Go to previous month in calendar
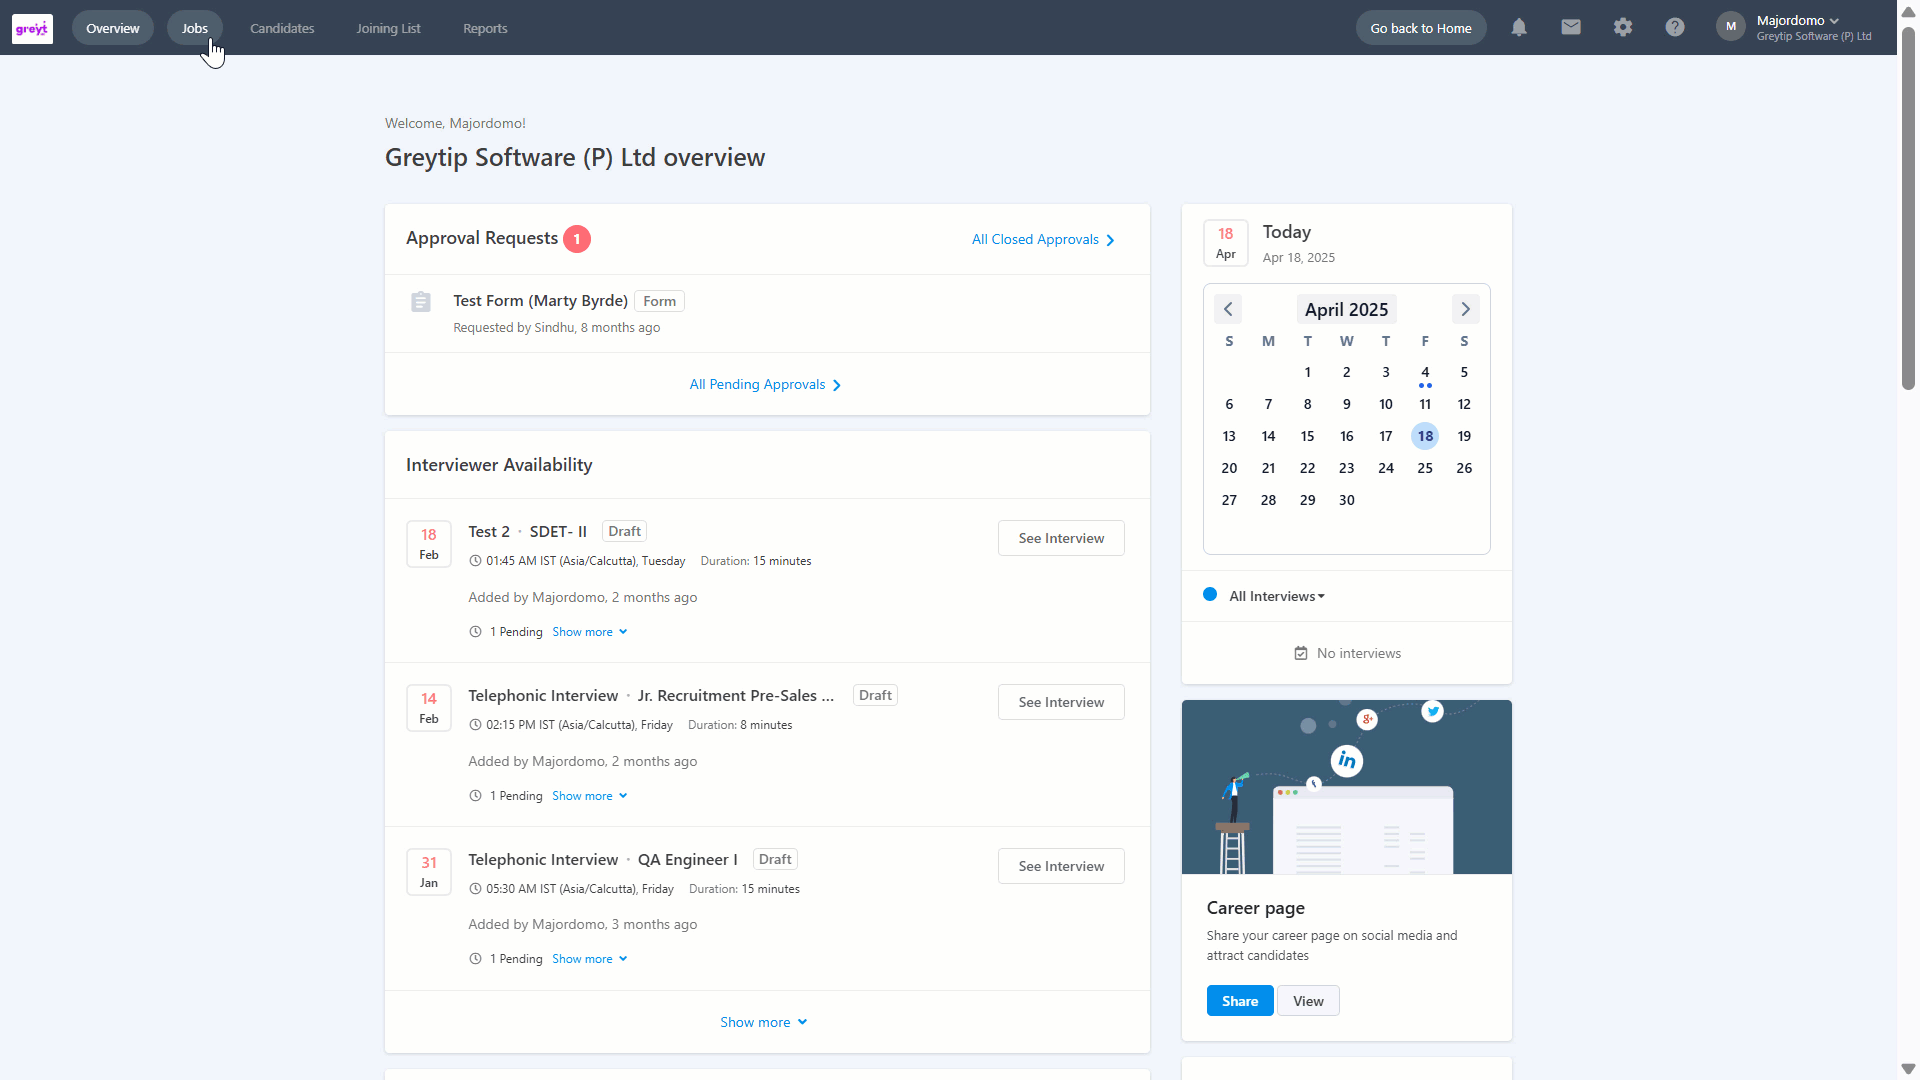Image resolution: width=1920 pixels, height=1080 pixels. click(1228, 309)
